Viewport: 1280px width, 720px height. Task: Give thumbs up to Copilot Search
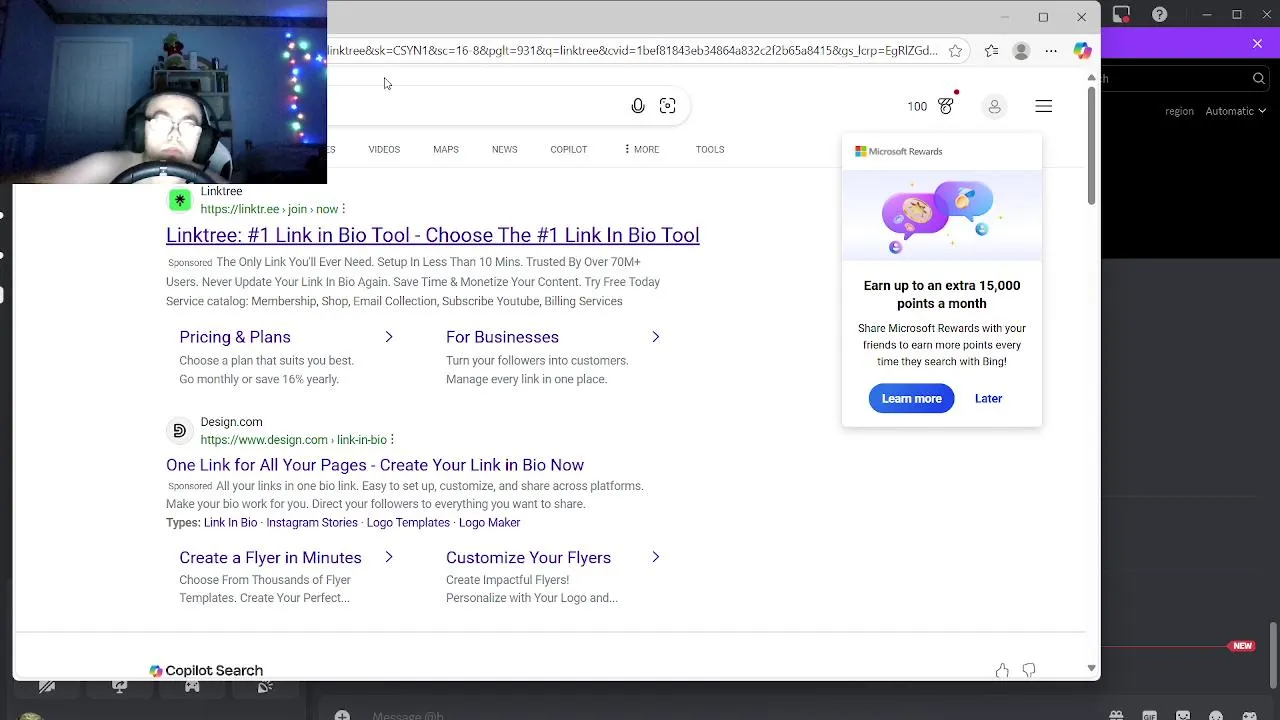[1002, 671]
